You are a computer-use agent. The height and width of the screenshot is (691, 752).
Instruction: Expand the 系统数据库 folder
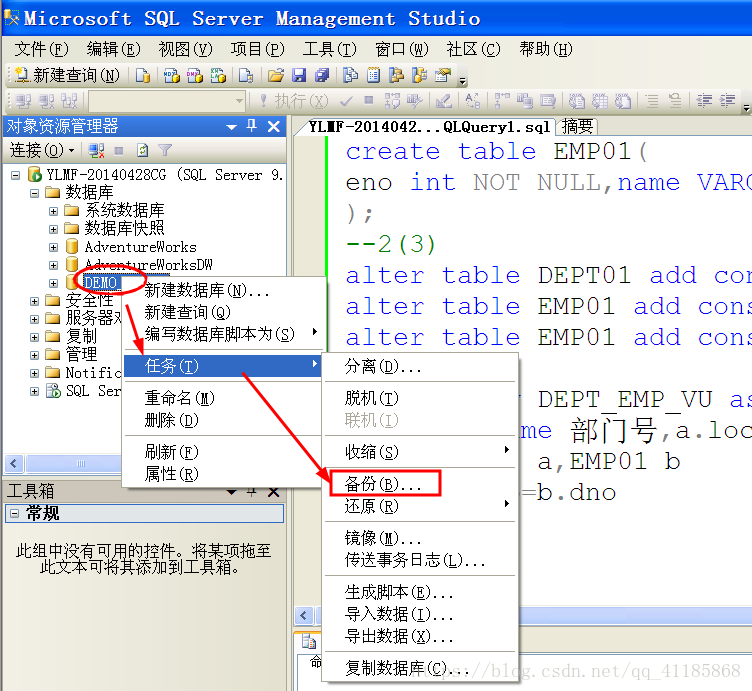[x=53, y=211]
